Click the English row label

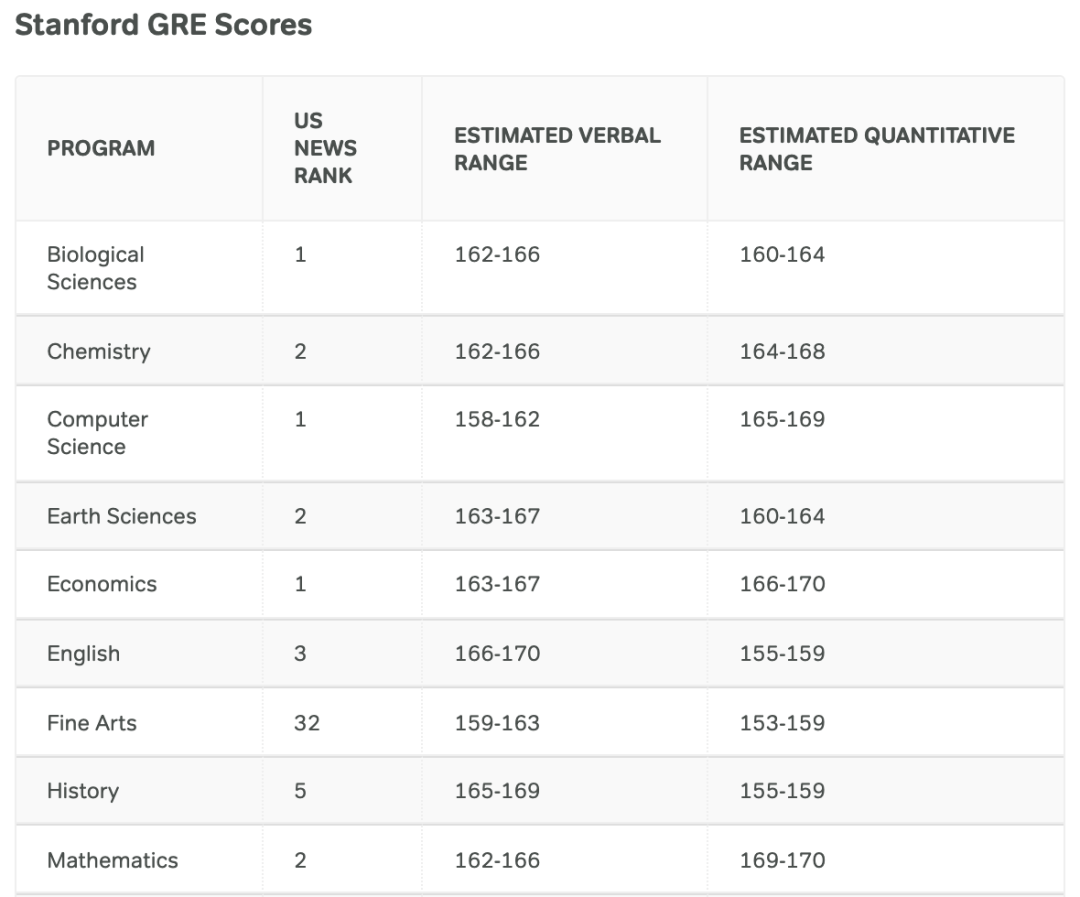[83, 654]
